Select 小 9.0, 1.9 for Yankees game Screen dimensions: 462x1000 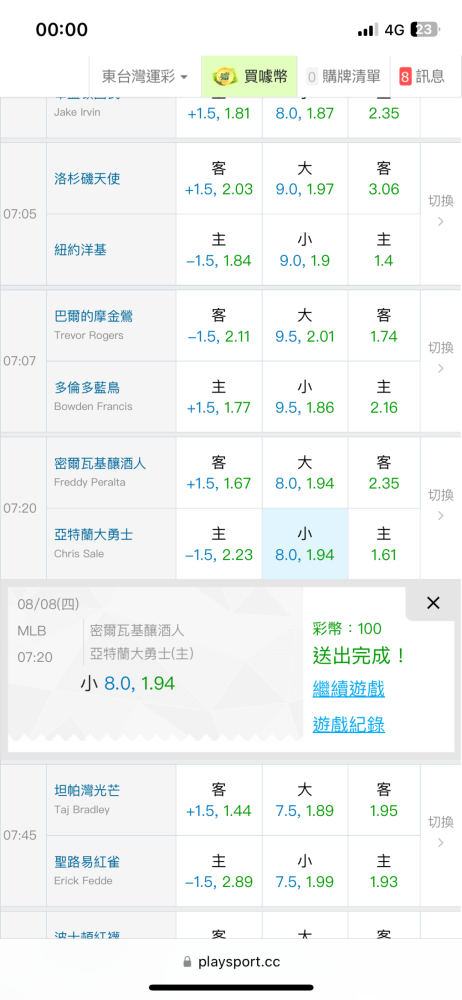coord(305,250)
